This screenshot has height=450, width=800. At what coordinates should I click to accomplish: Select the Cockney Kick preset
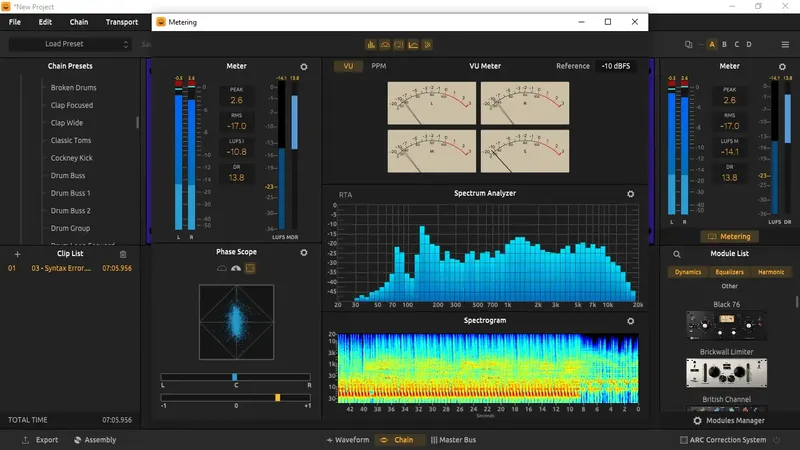[x=71, y=158]
